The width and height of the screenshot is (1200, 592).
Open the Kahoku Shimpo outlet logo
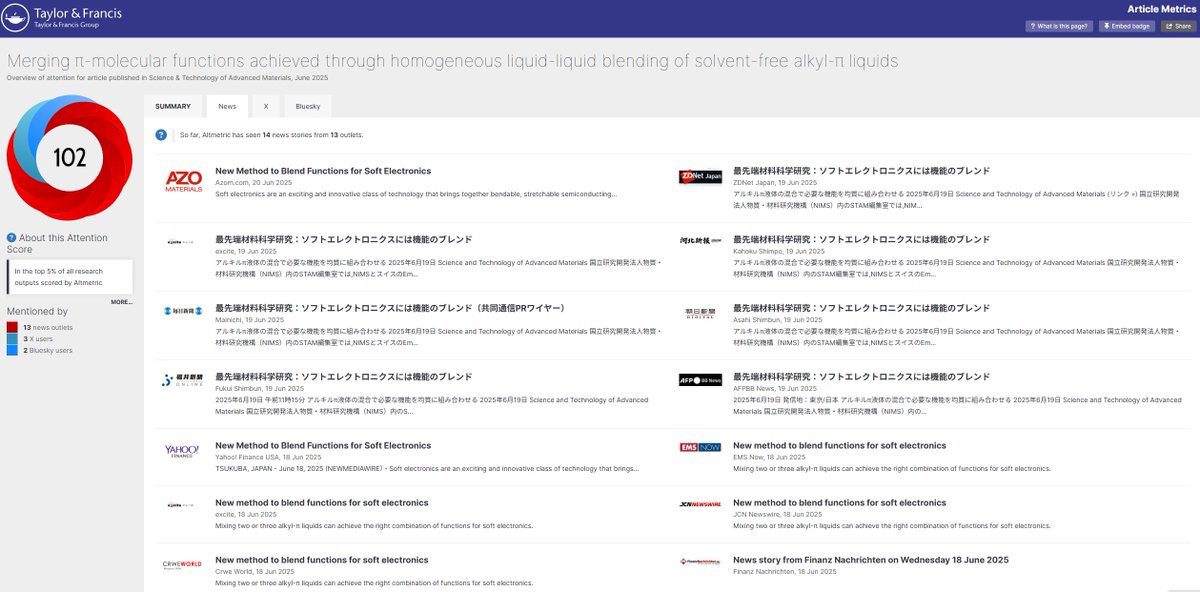(700, 241)
